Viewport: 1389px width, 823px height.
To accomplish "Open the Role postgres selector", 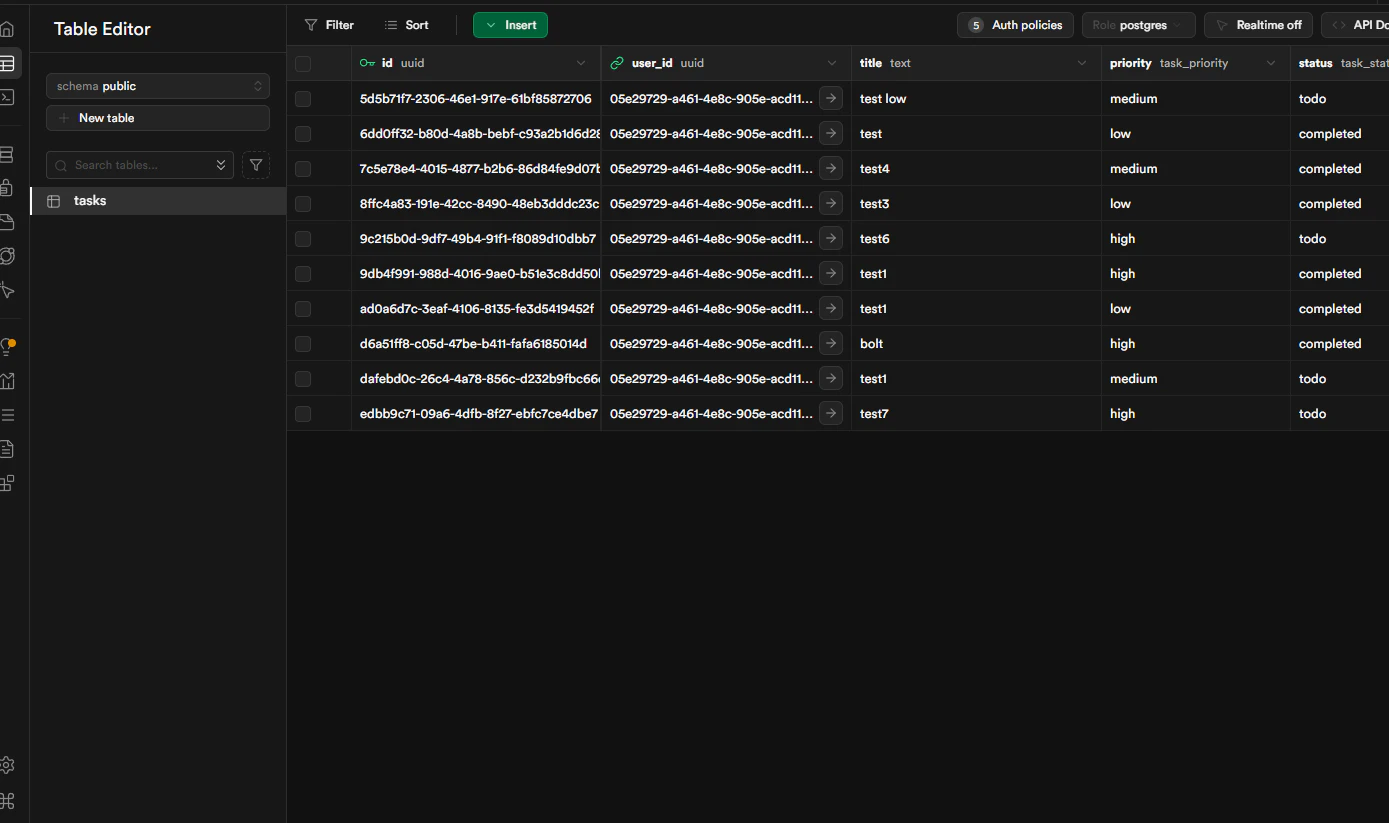I will [1138, 25].
